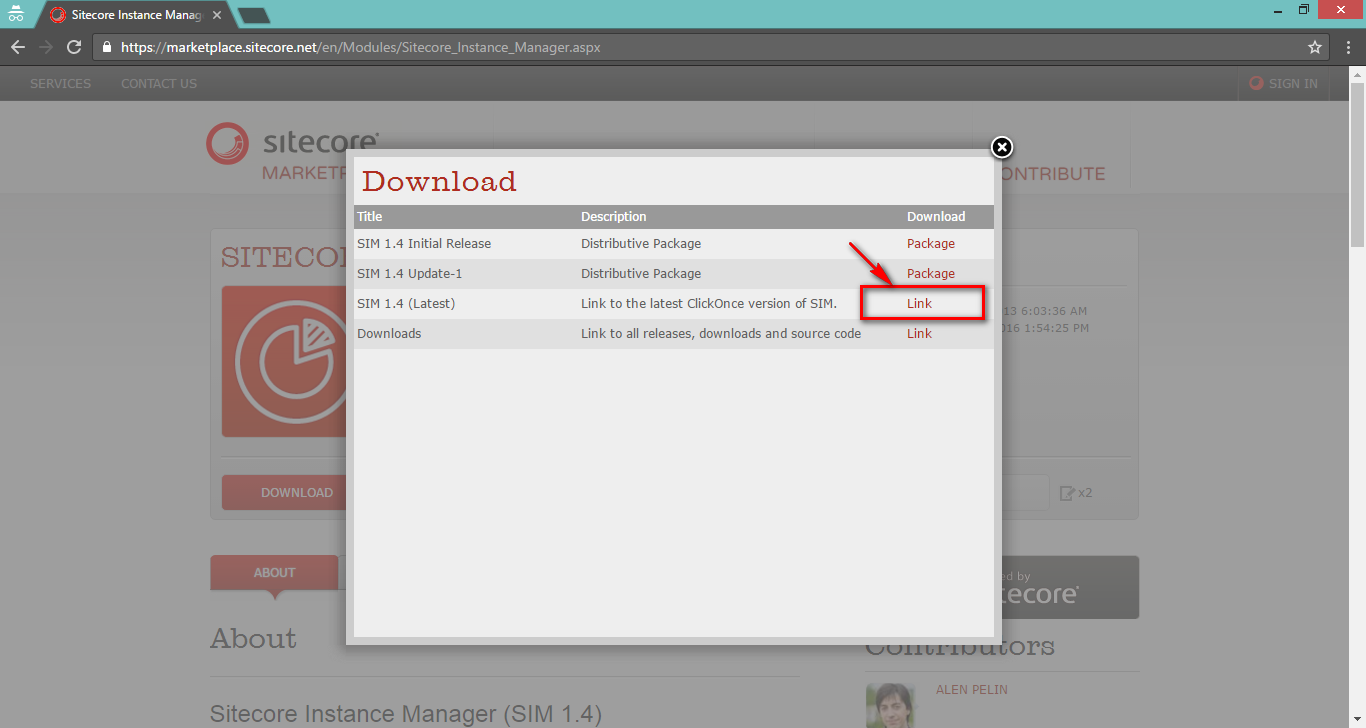The width and height of the screenshot is (1366, 728).
Task: Open a new browser tab
Action: (254, 15)
